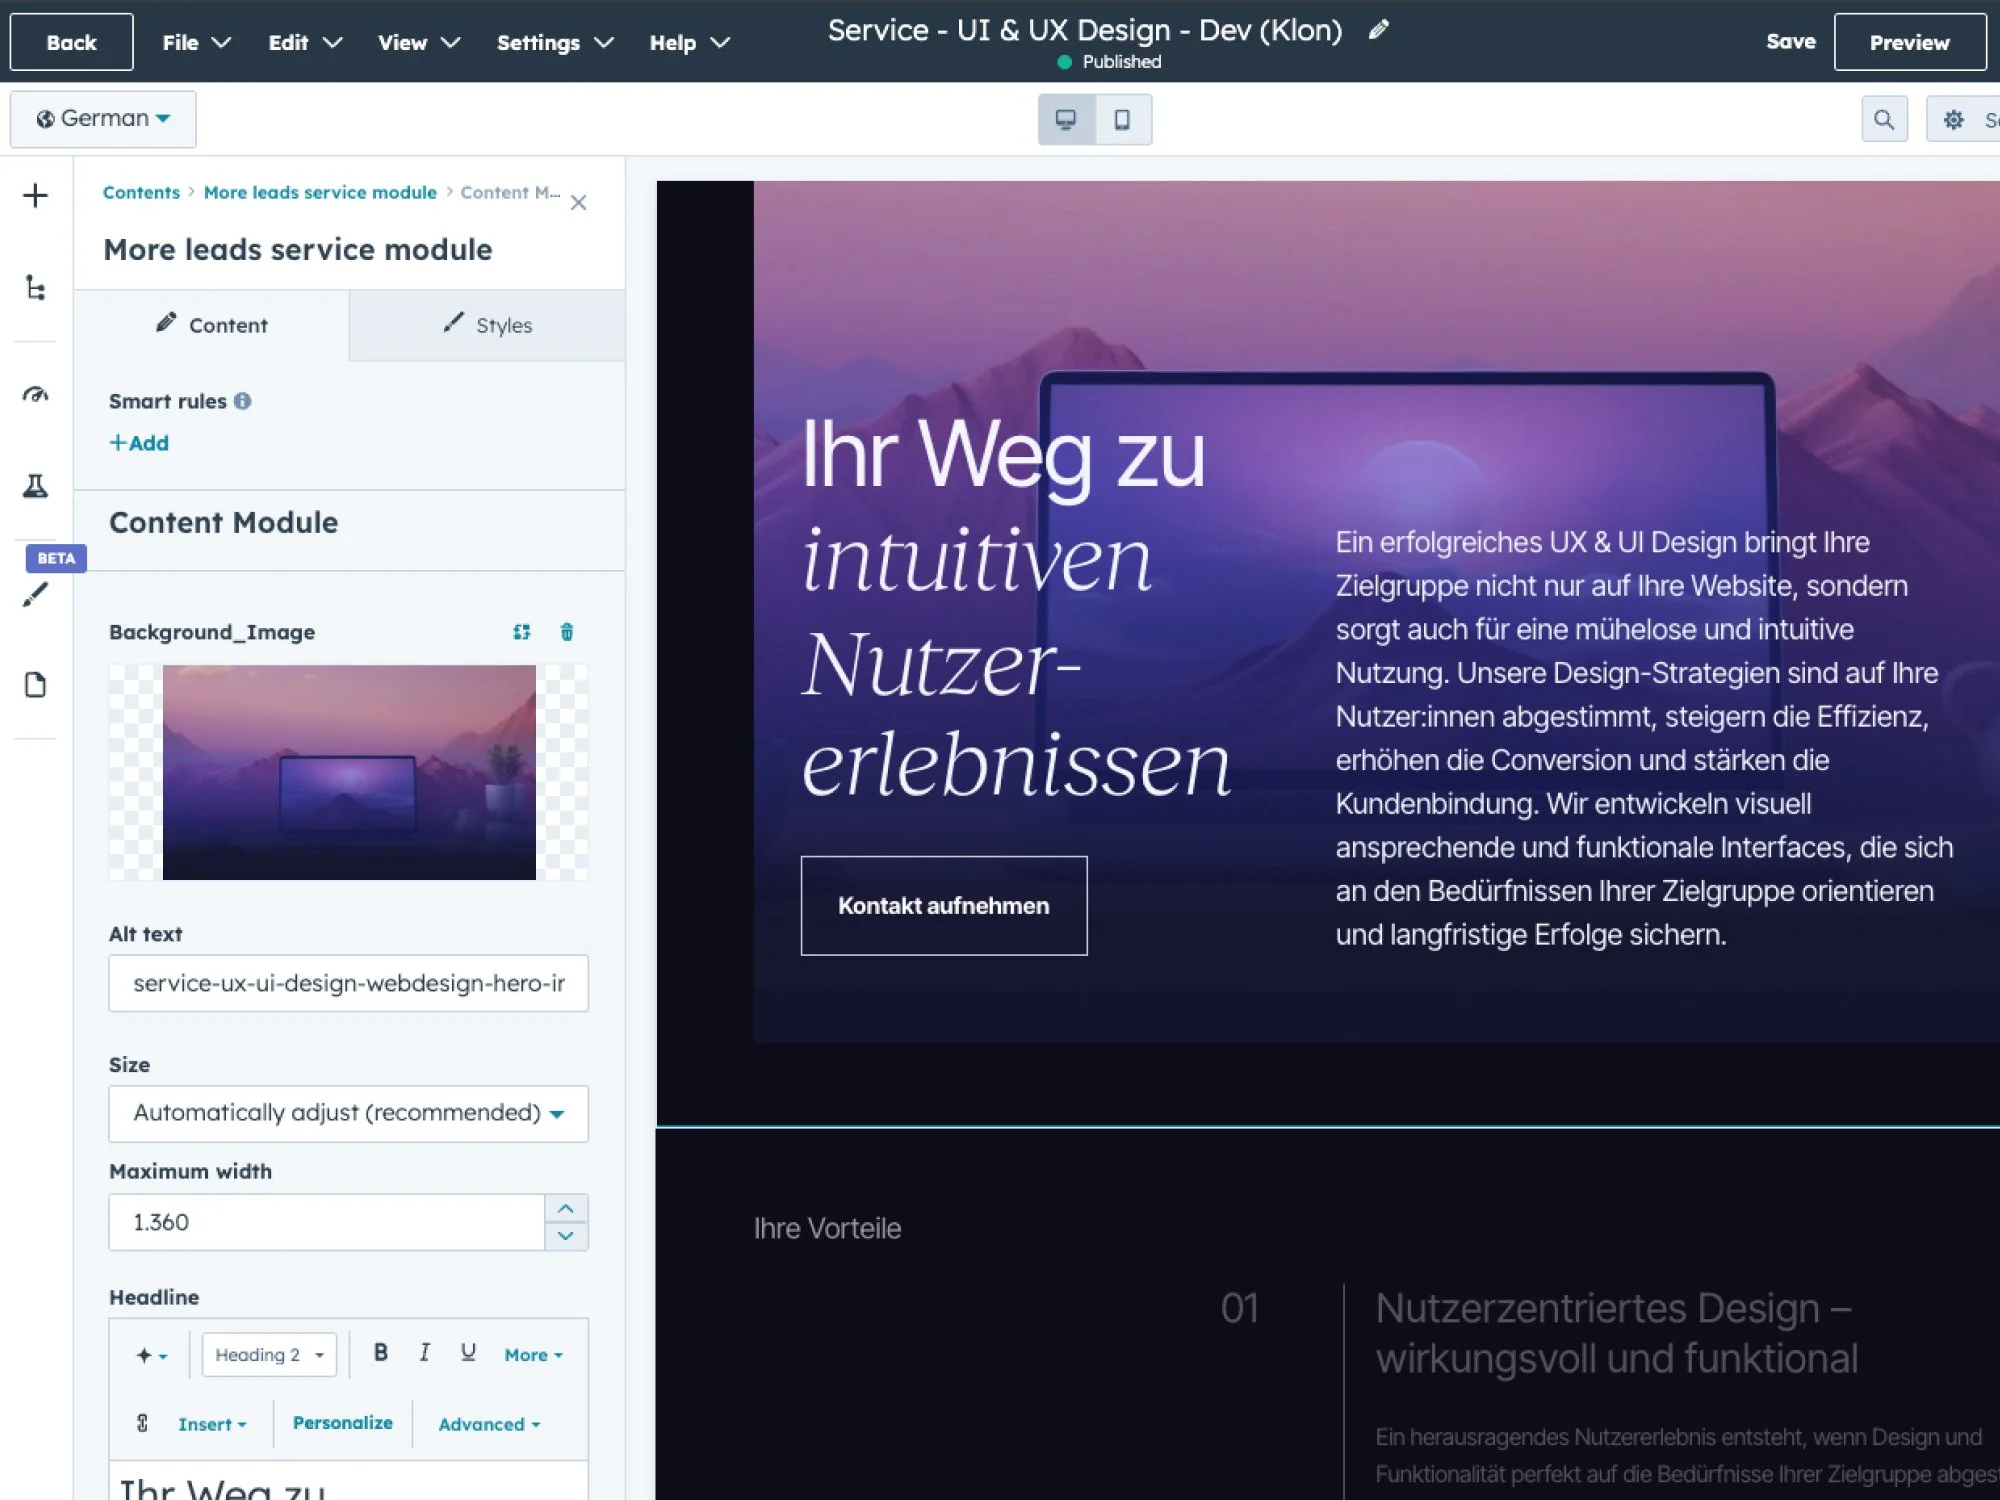This screenshot has height=1500, width=2000.
Task: Click the beta brush theme icon in the left sidebar
Action: pyautogui.click(x=35, y=595)
